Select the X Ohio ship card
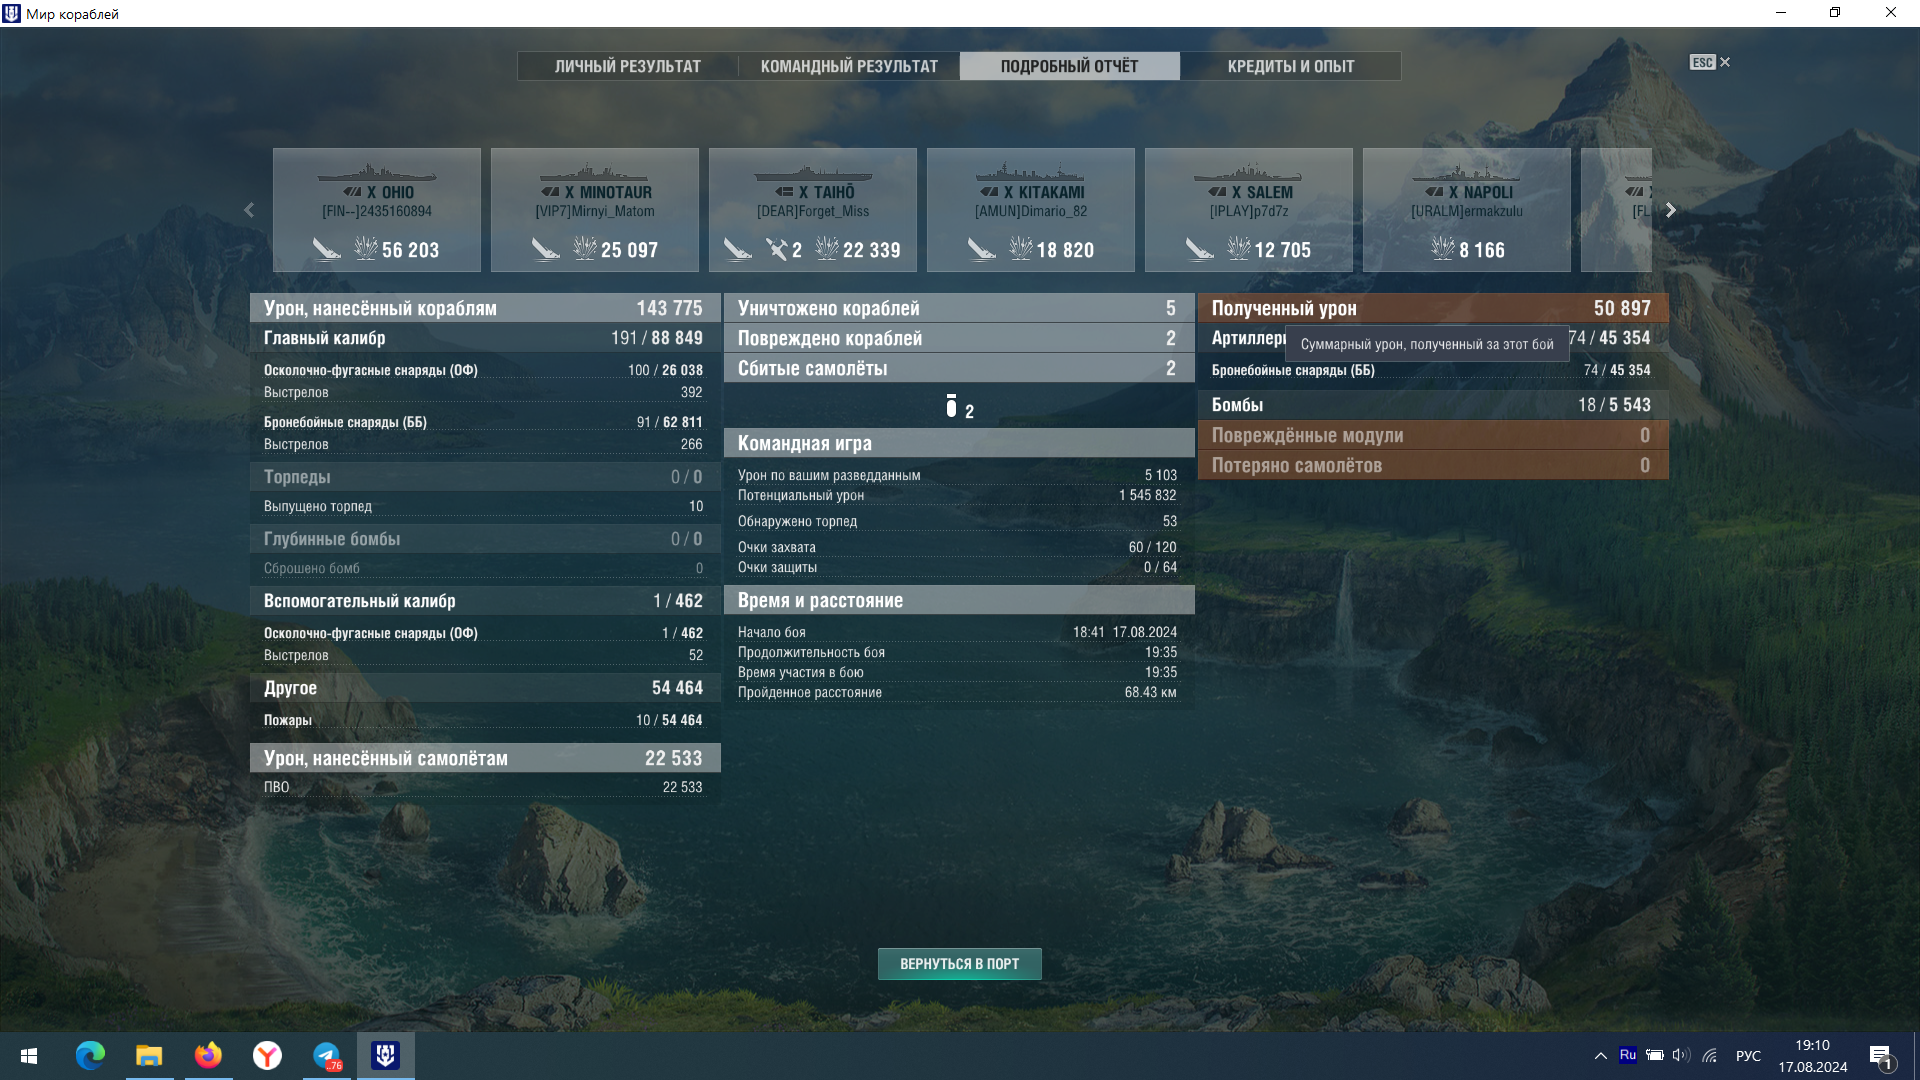 coord(377,210)
